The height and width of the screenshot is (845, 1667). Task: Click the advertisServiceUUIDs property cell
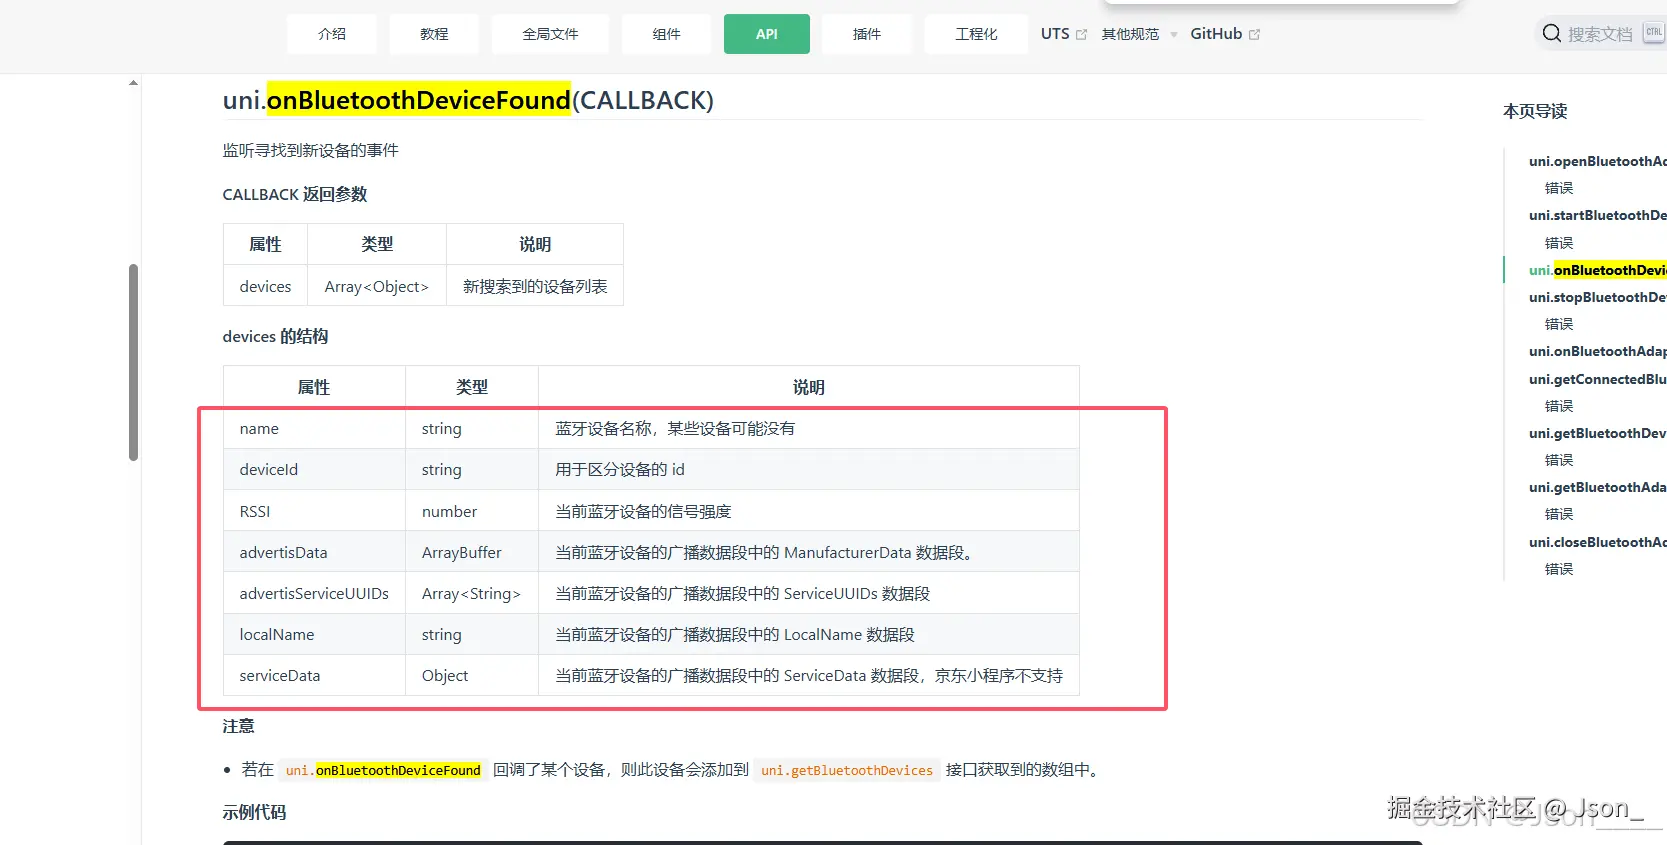[x=314, y=593]
